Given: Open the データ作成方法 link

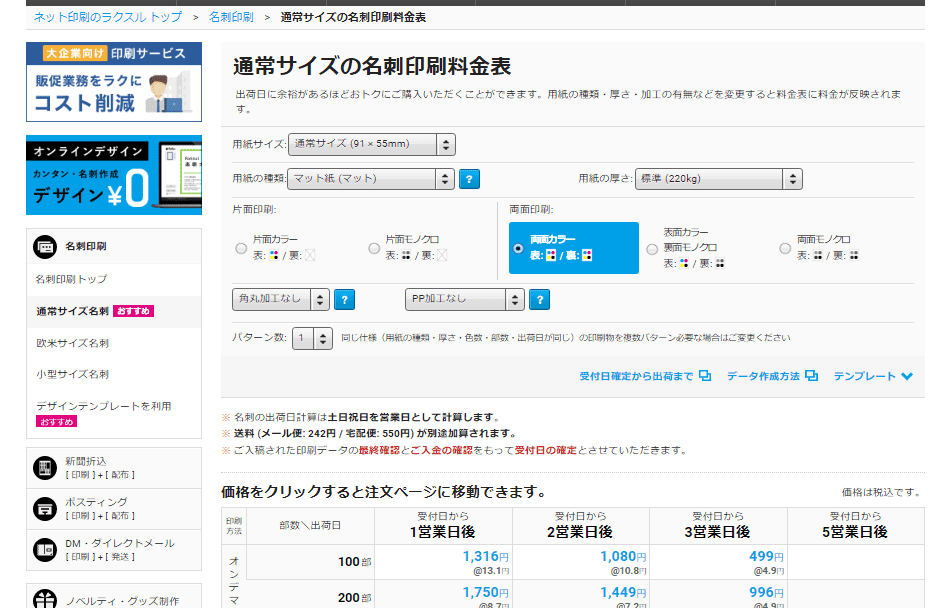Looking at the screenshot, I should 763,377.
